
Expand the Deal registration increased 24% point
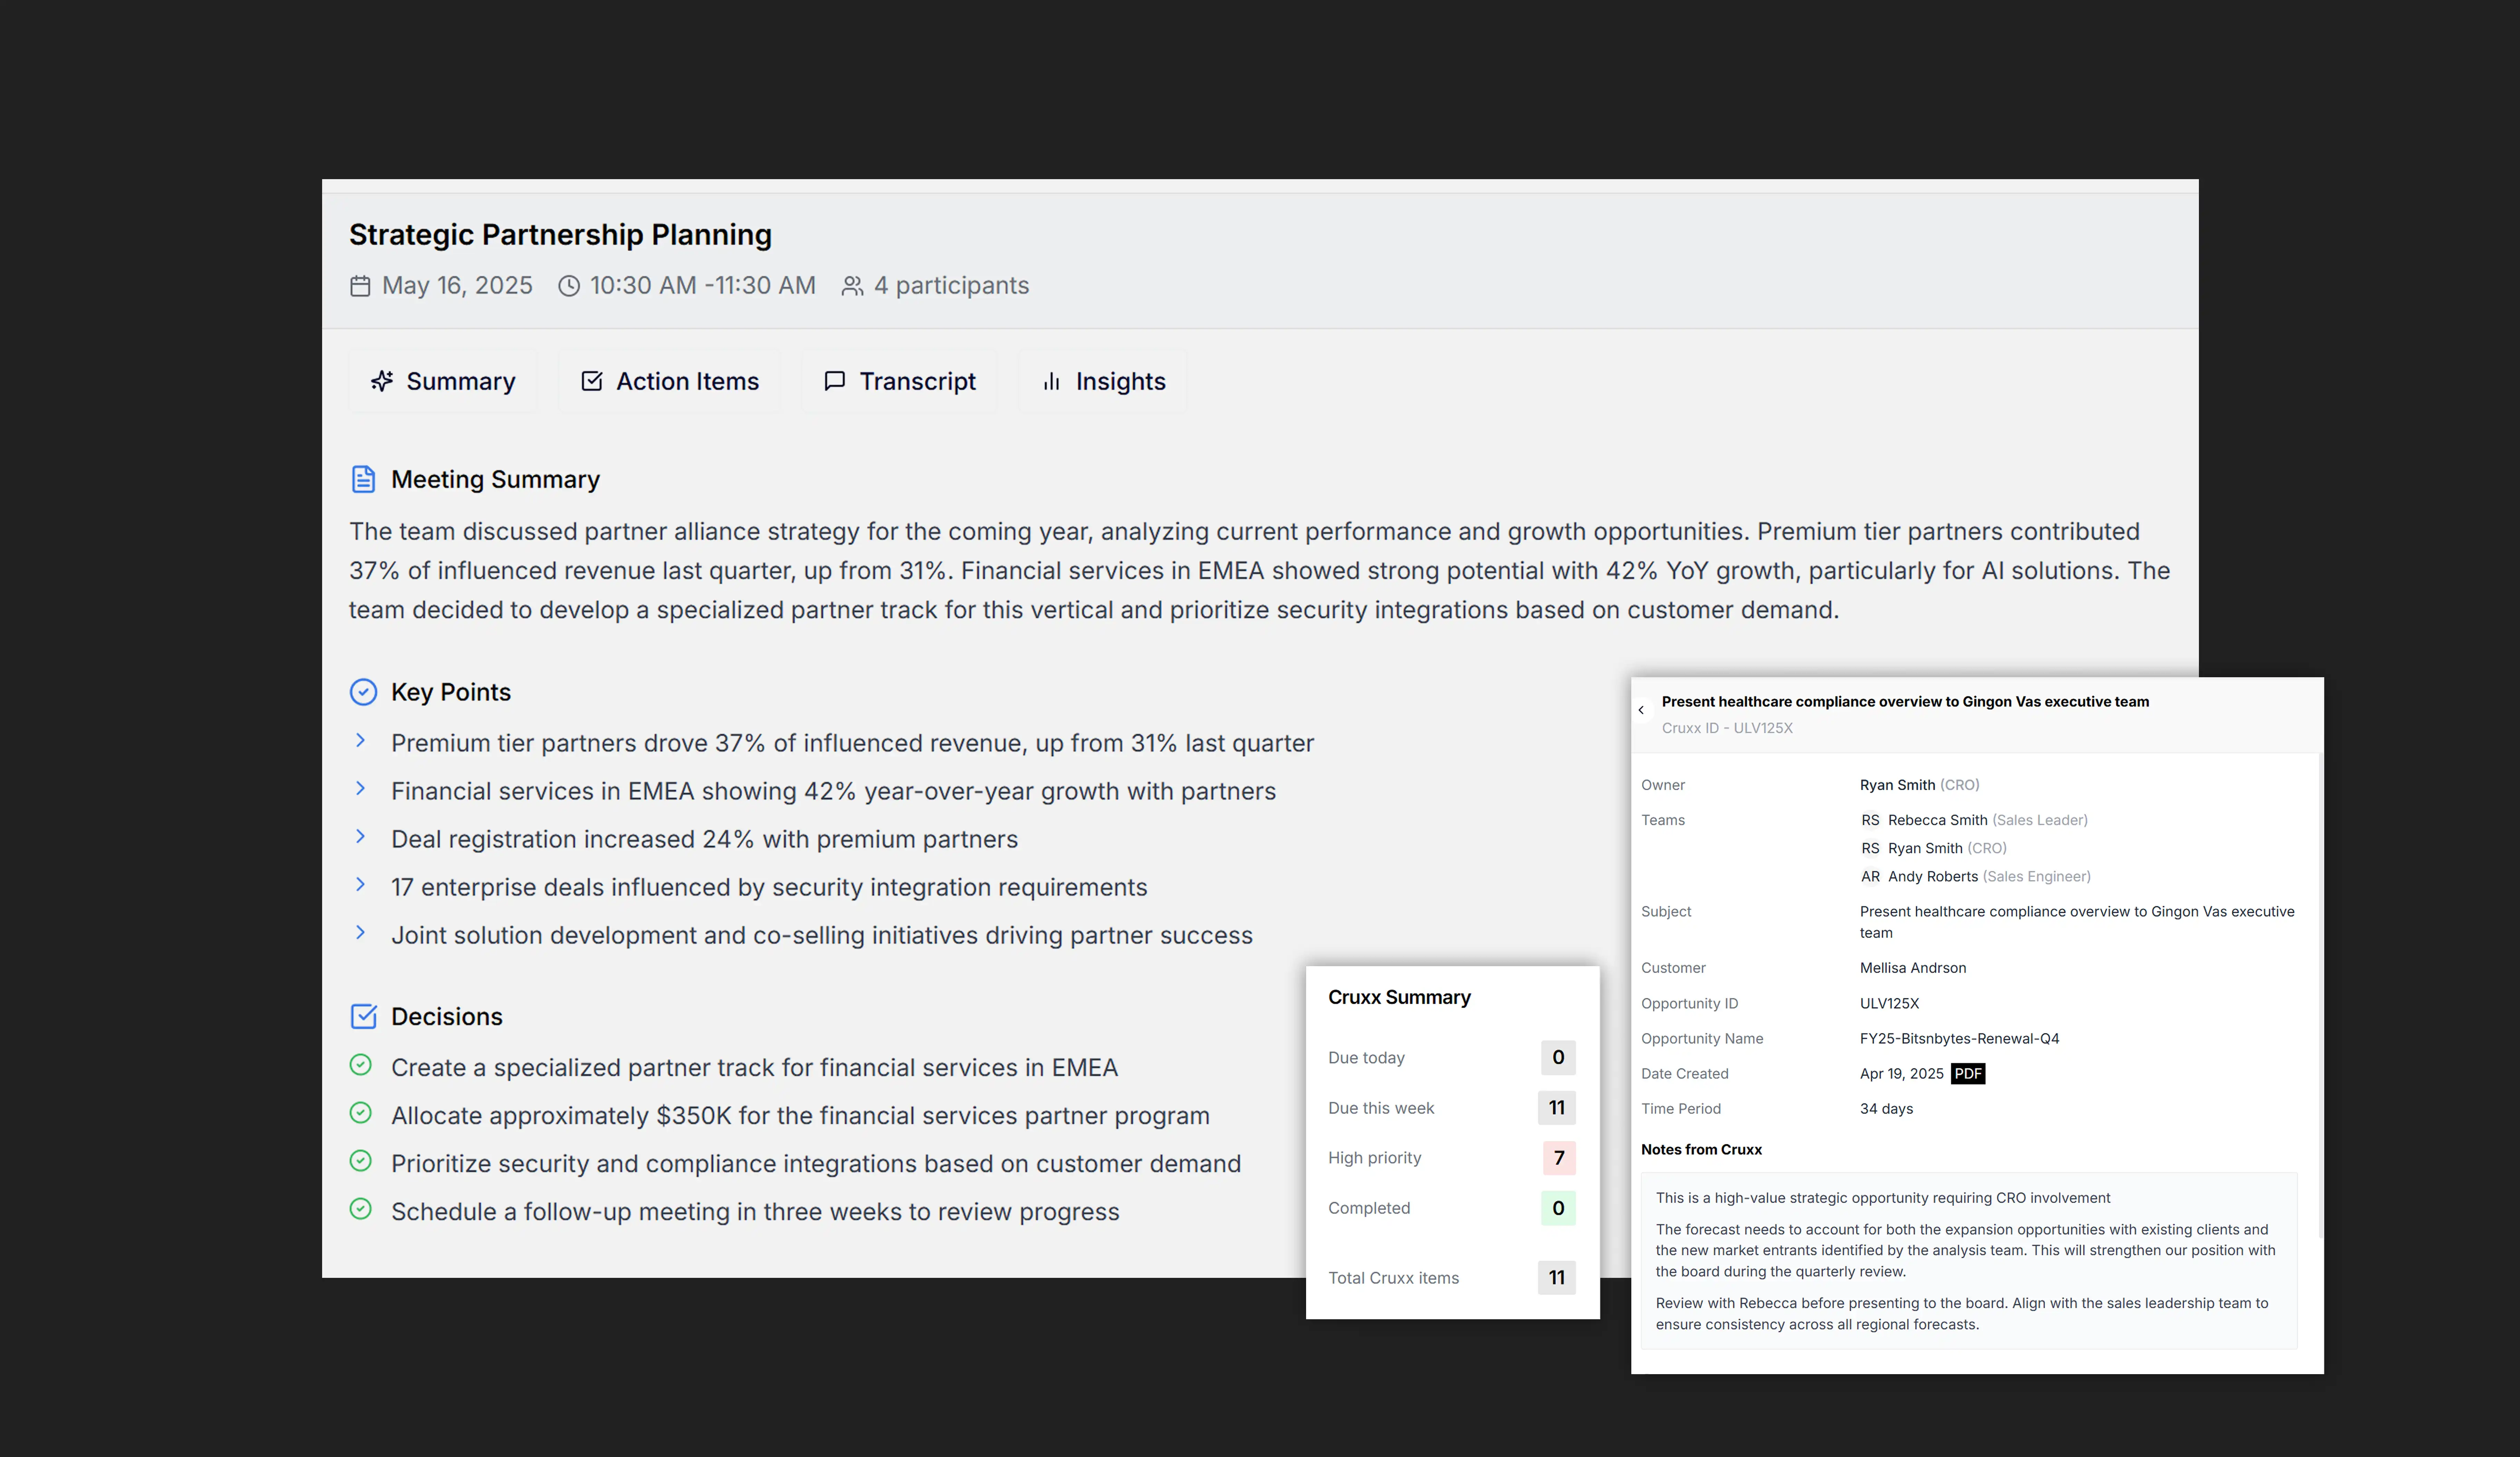pyautogui.click(x=361, y=837)
